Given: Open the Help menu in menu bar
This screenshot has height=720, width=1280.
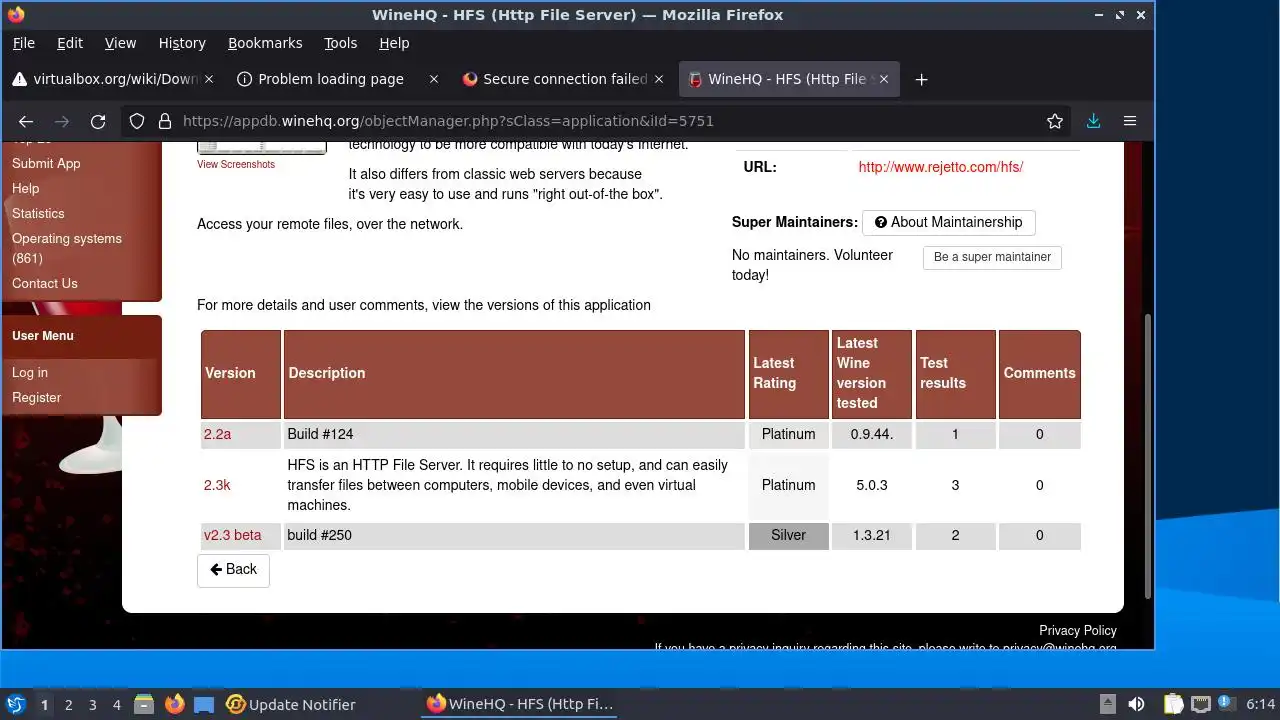Looking at the screenshot, I should click(394, 43).
